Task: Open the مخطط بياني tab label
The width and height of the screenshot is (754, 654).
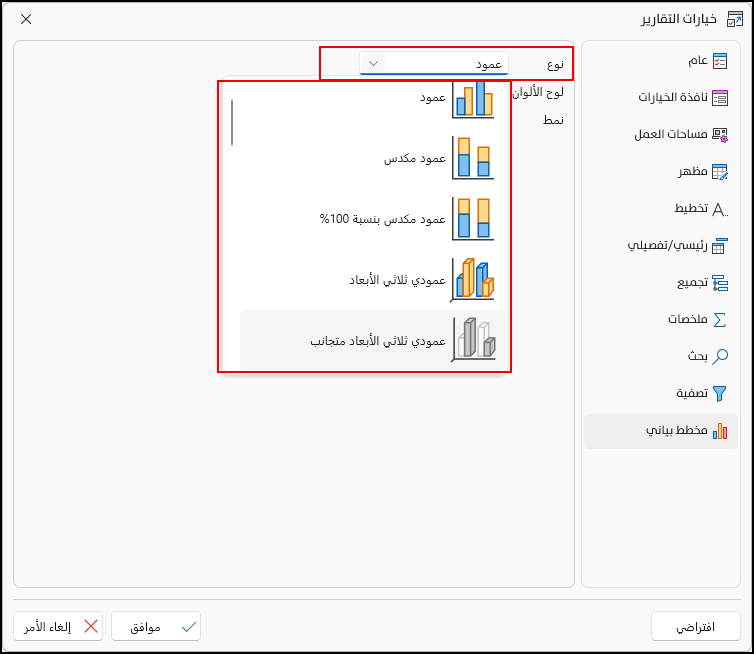Action: (677, 430)
